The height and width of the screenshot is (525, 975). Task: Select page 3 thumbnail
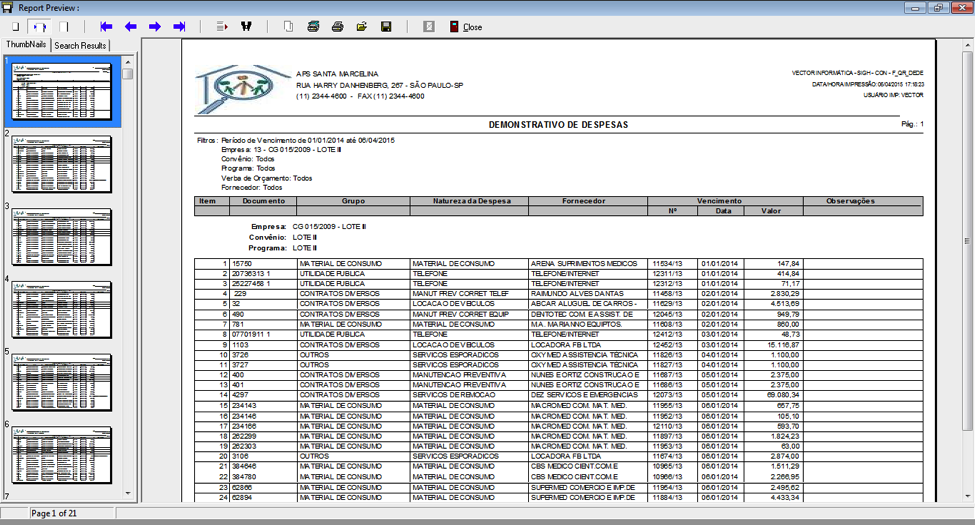point(62,237)
